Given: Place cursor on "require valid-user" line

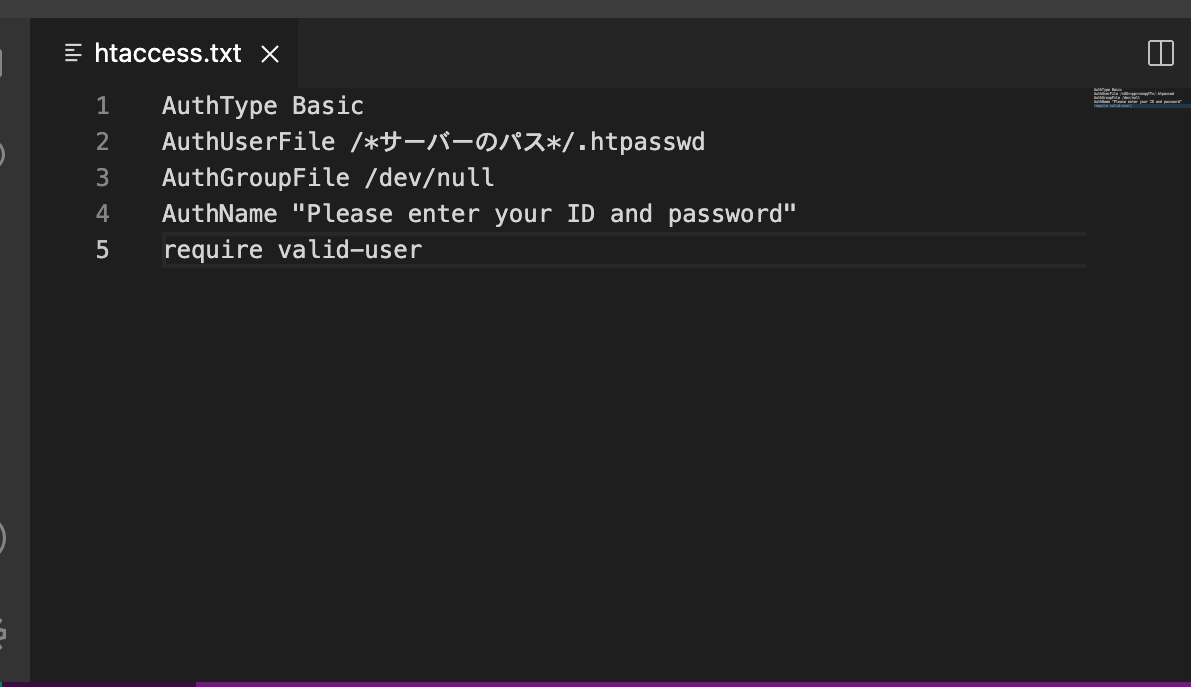Looking at the screenshot, I should tap(292, 250).
